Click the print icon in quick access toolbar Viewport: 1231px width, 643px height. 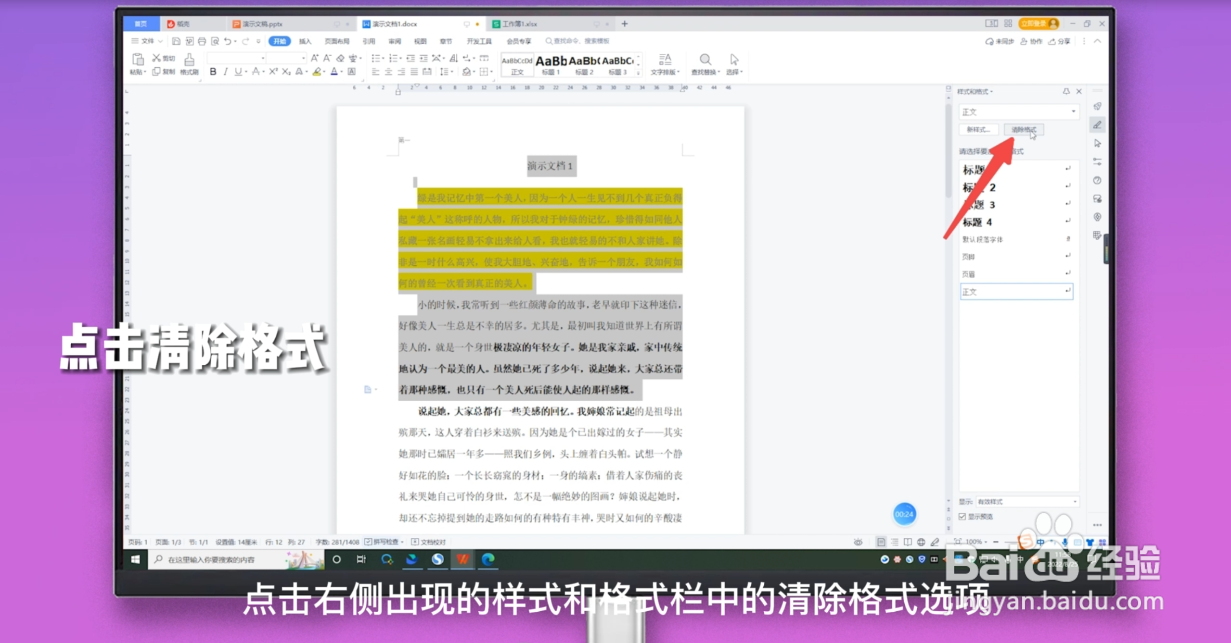[202, 41]
